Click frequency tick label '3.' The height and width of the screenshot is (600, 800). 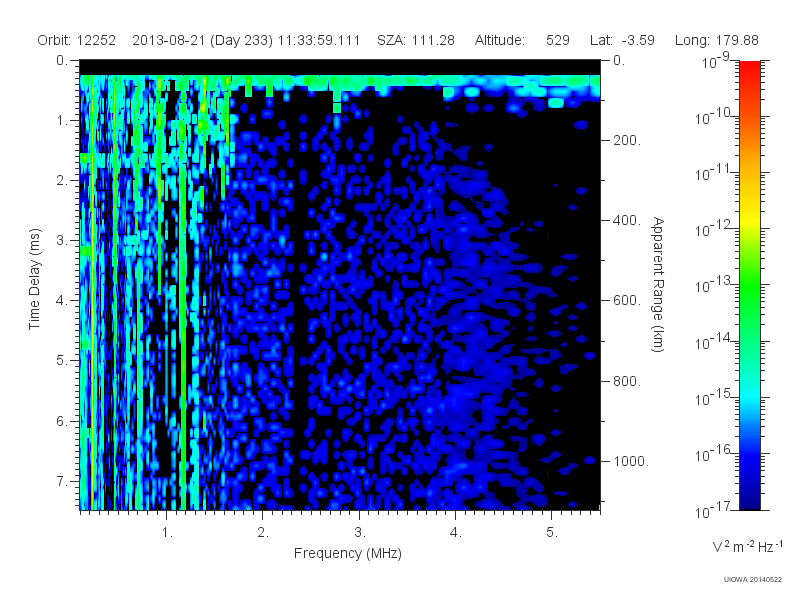coord(360,533)
